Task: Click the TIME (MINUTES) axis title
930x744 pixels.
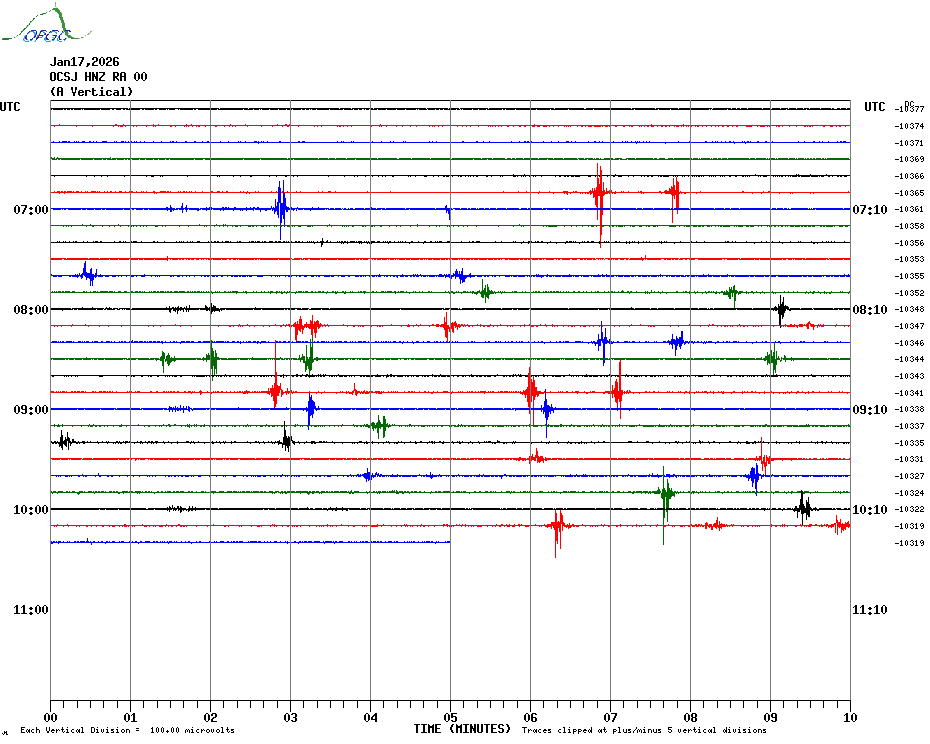Action: tap(462, 729)
